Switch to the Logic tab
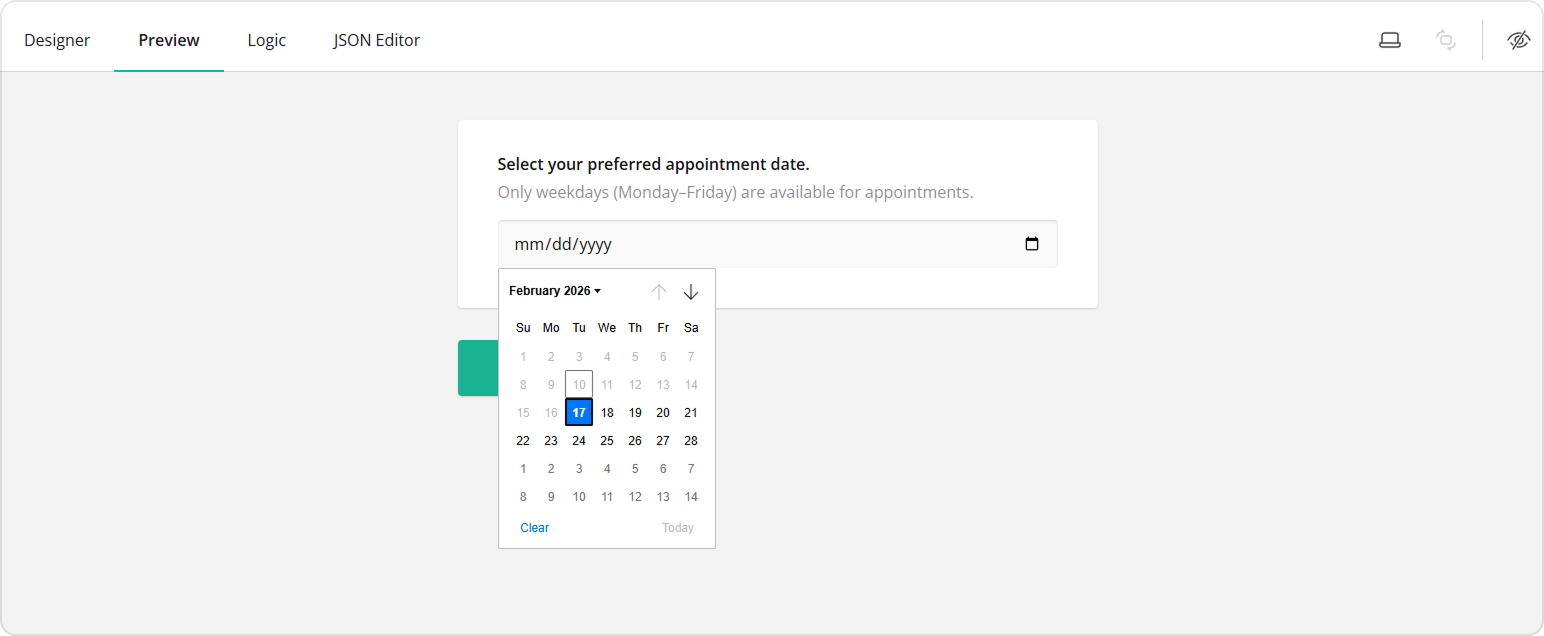This screenshot has height=636, width=1544. click(266, 40)
